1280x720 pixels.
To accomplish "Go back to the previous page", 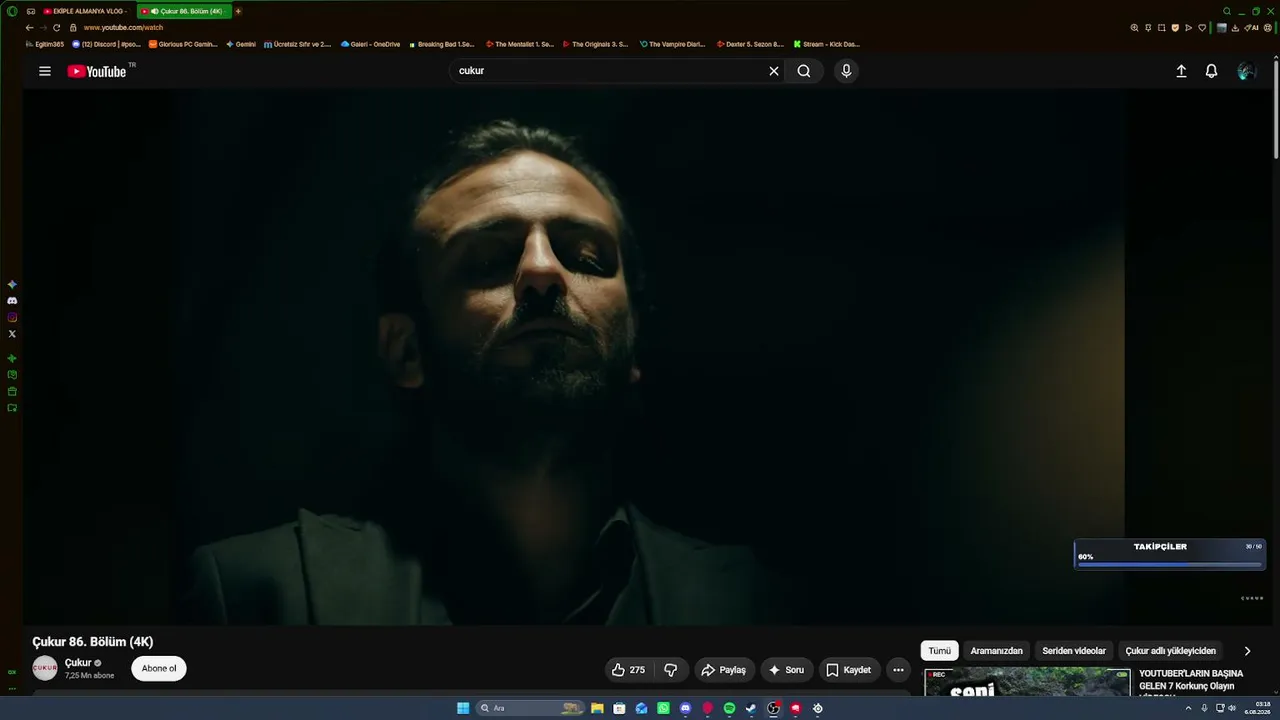I will [x=29, y=28].
